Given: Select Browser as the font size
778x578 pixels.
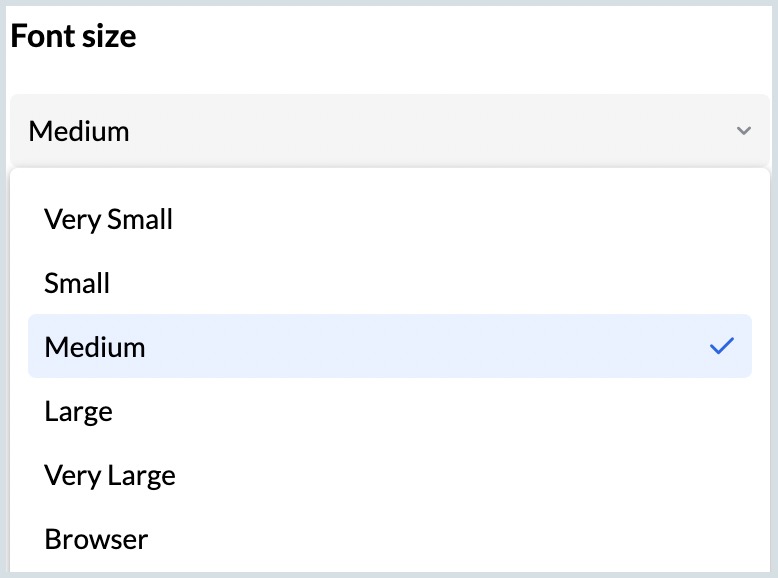Looking at the screenshot, I should [x=96, y=539].
